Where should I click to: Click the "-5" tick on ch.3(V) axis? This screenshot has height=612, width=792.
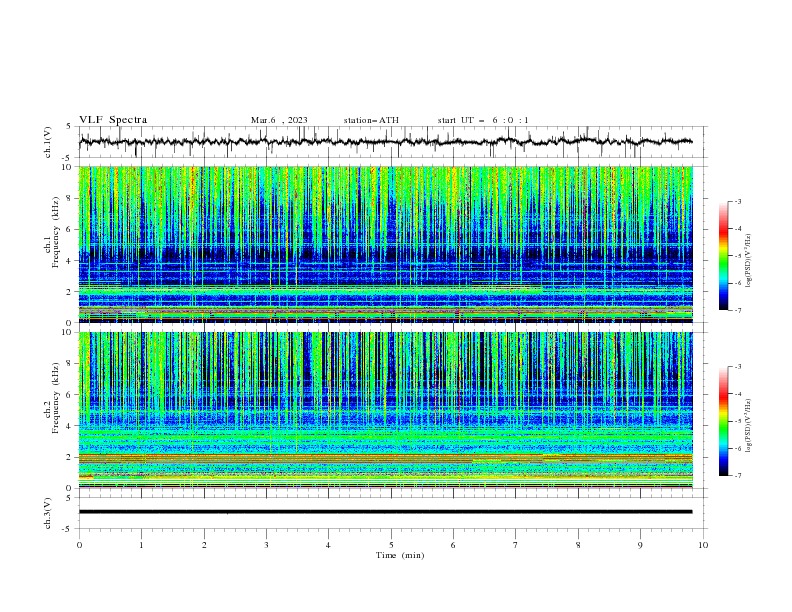67,529
